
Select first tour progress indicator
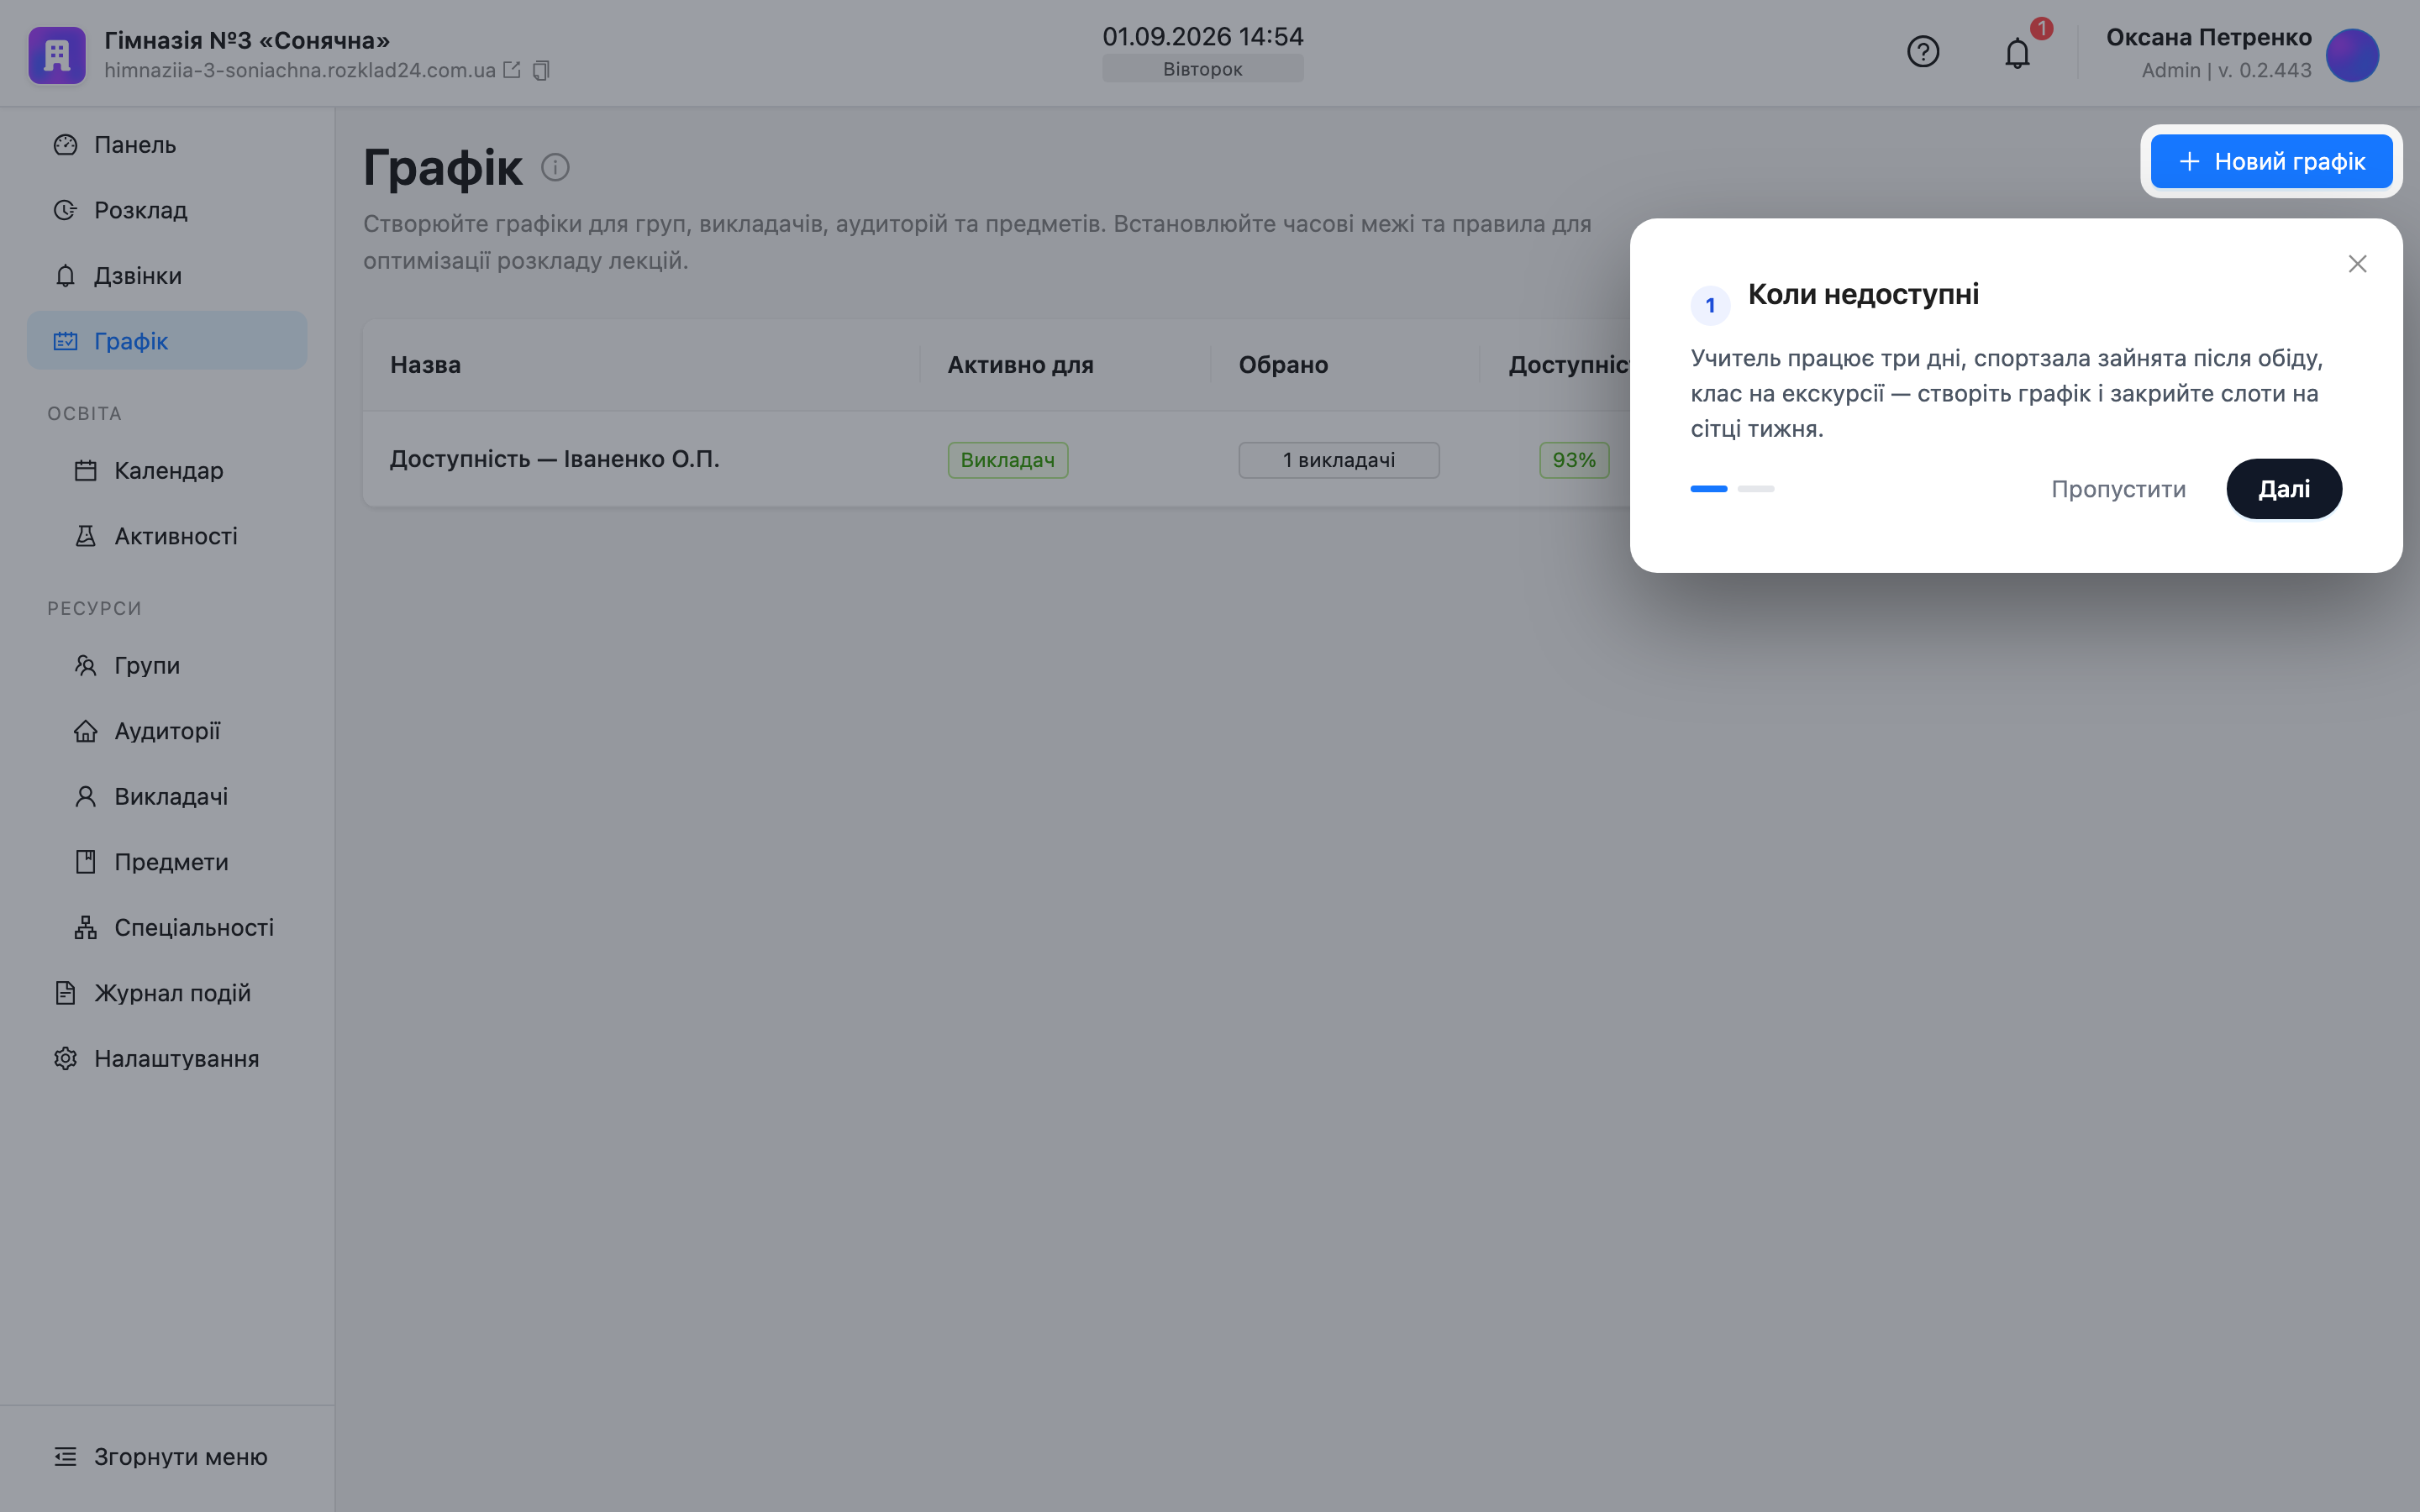coord(1709,489)
